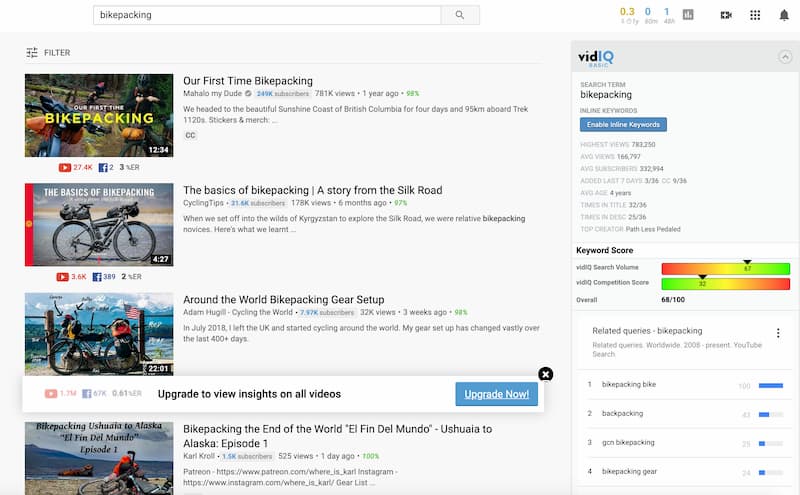Open the YouTube apps grid icon

[x=755, y=15]
